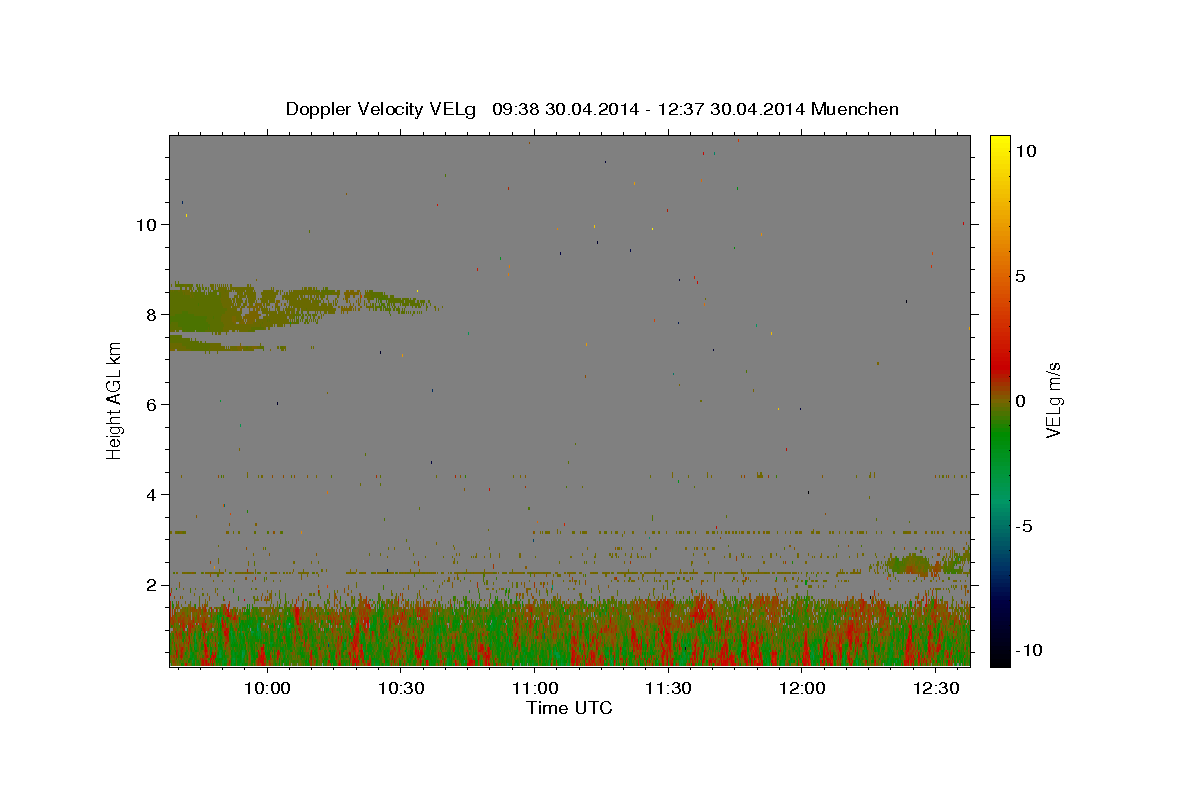Image resolution: width=1200 pixels, height=800 pixels.
Task: Click the colorbar label '-5'
Action: tap(1025, 526)
